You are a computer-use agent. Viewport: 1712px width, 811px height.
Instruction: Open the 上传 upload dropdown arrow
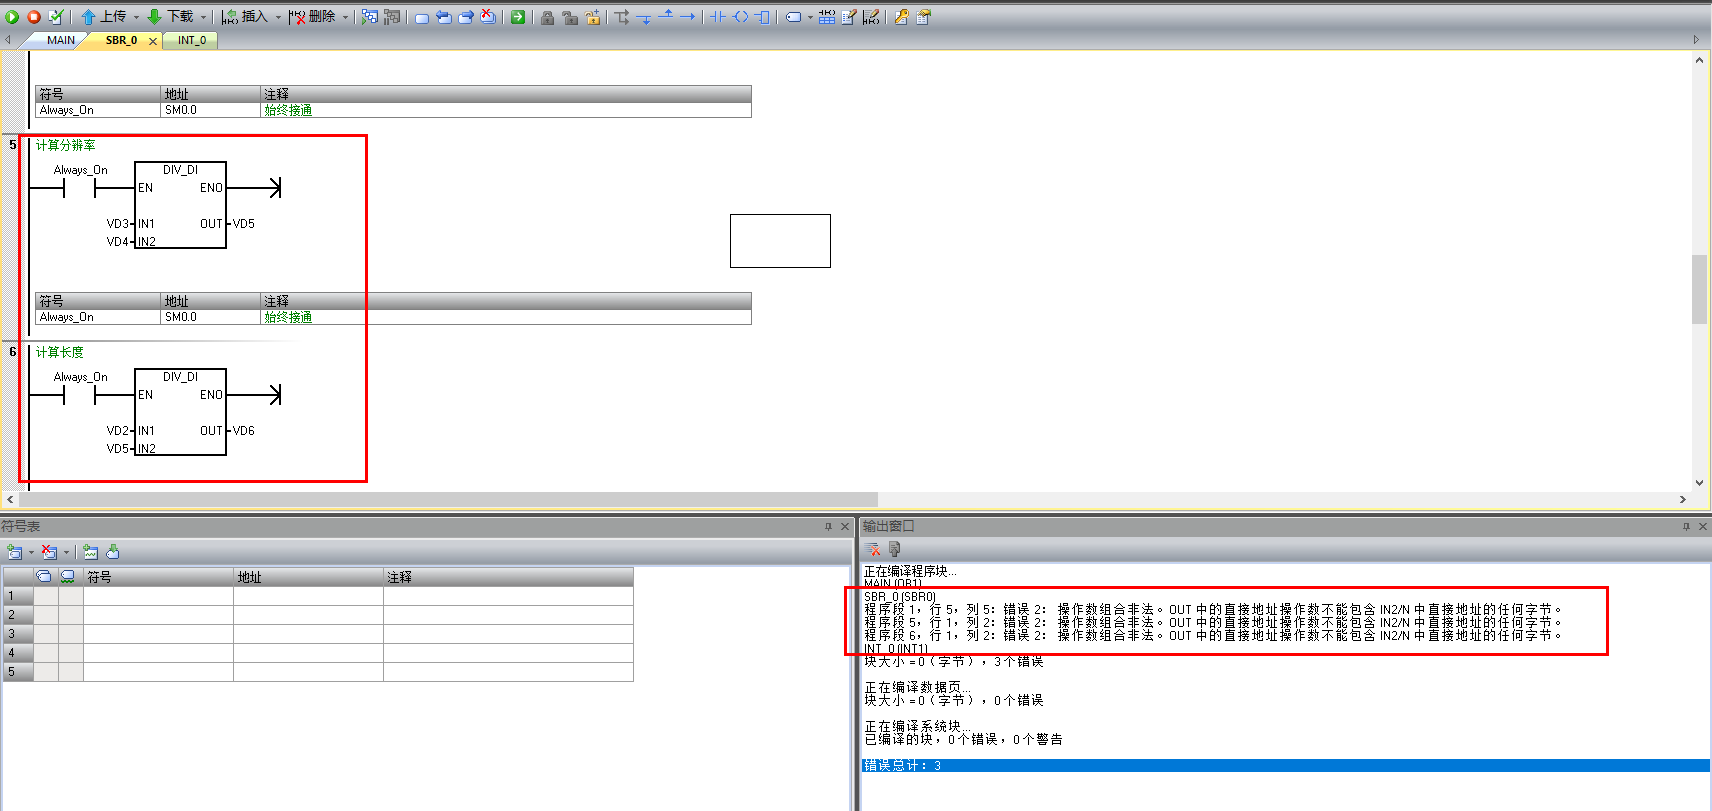[x=137, y=17]
